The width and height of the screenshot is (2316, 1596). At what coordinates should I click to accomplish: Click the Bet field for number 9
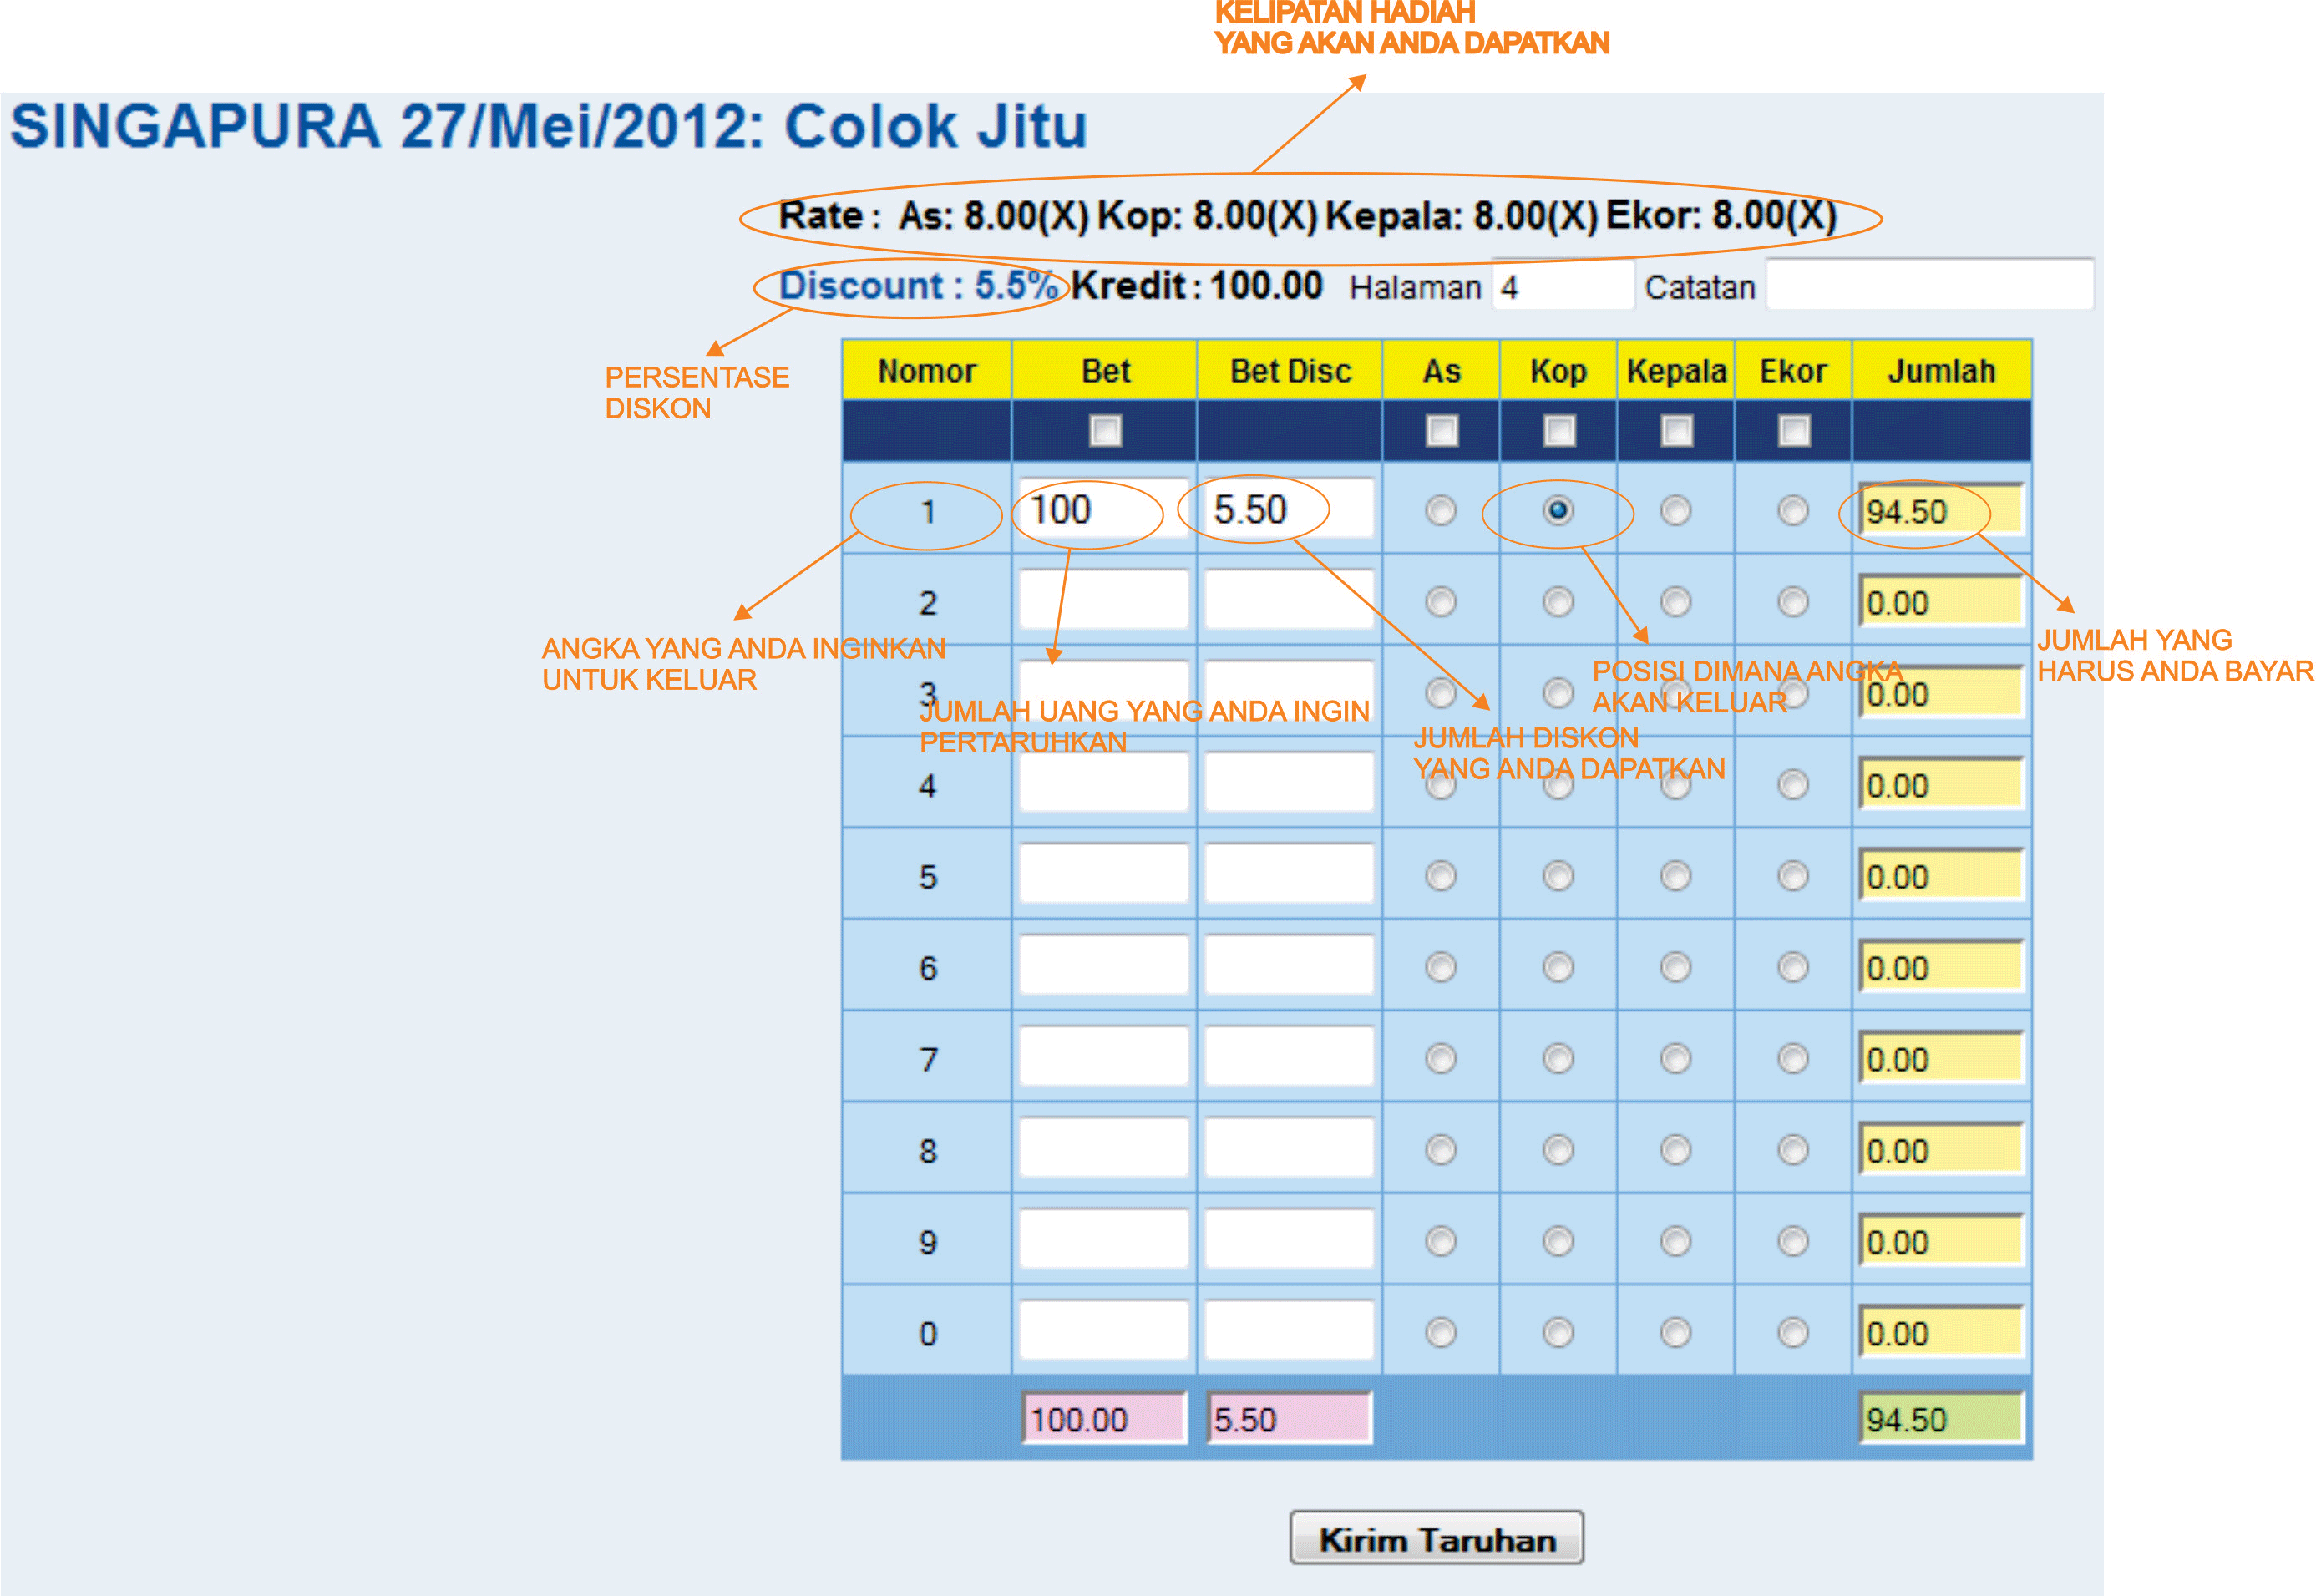1104,1239
